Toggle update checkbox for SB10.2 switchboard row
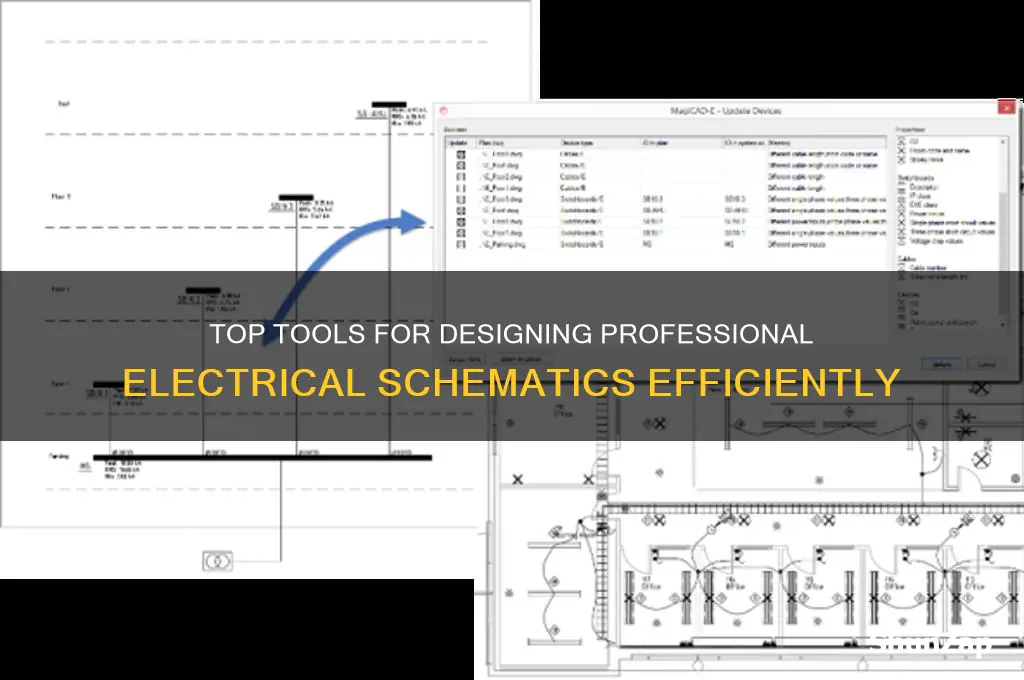The height and width of the screenshot is (680, 1024). tap(461, 222)
